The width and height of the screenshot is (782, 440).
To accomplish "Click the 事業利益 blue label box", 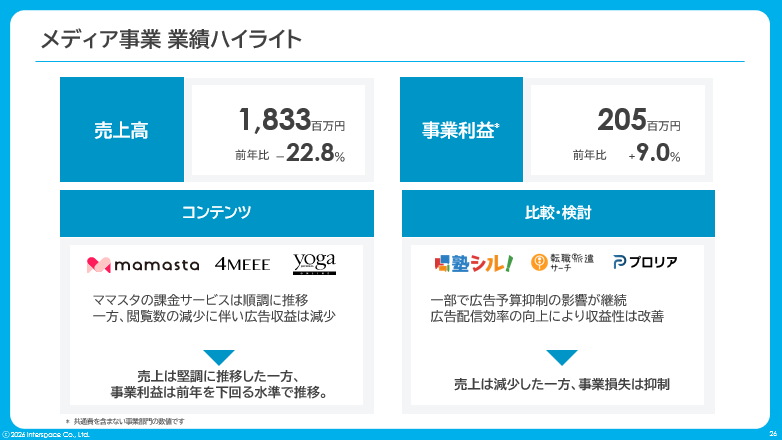I will [461, 129].
